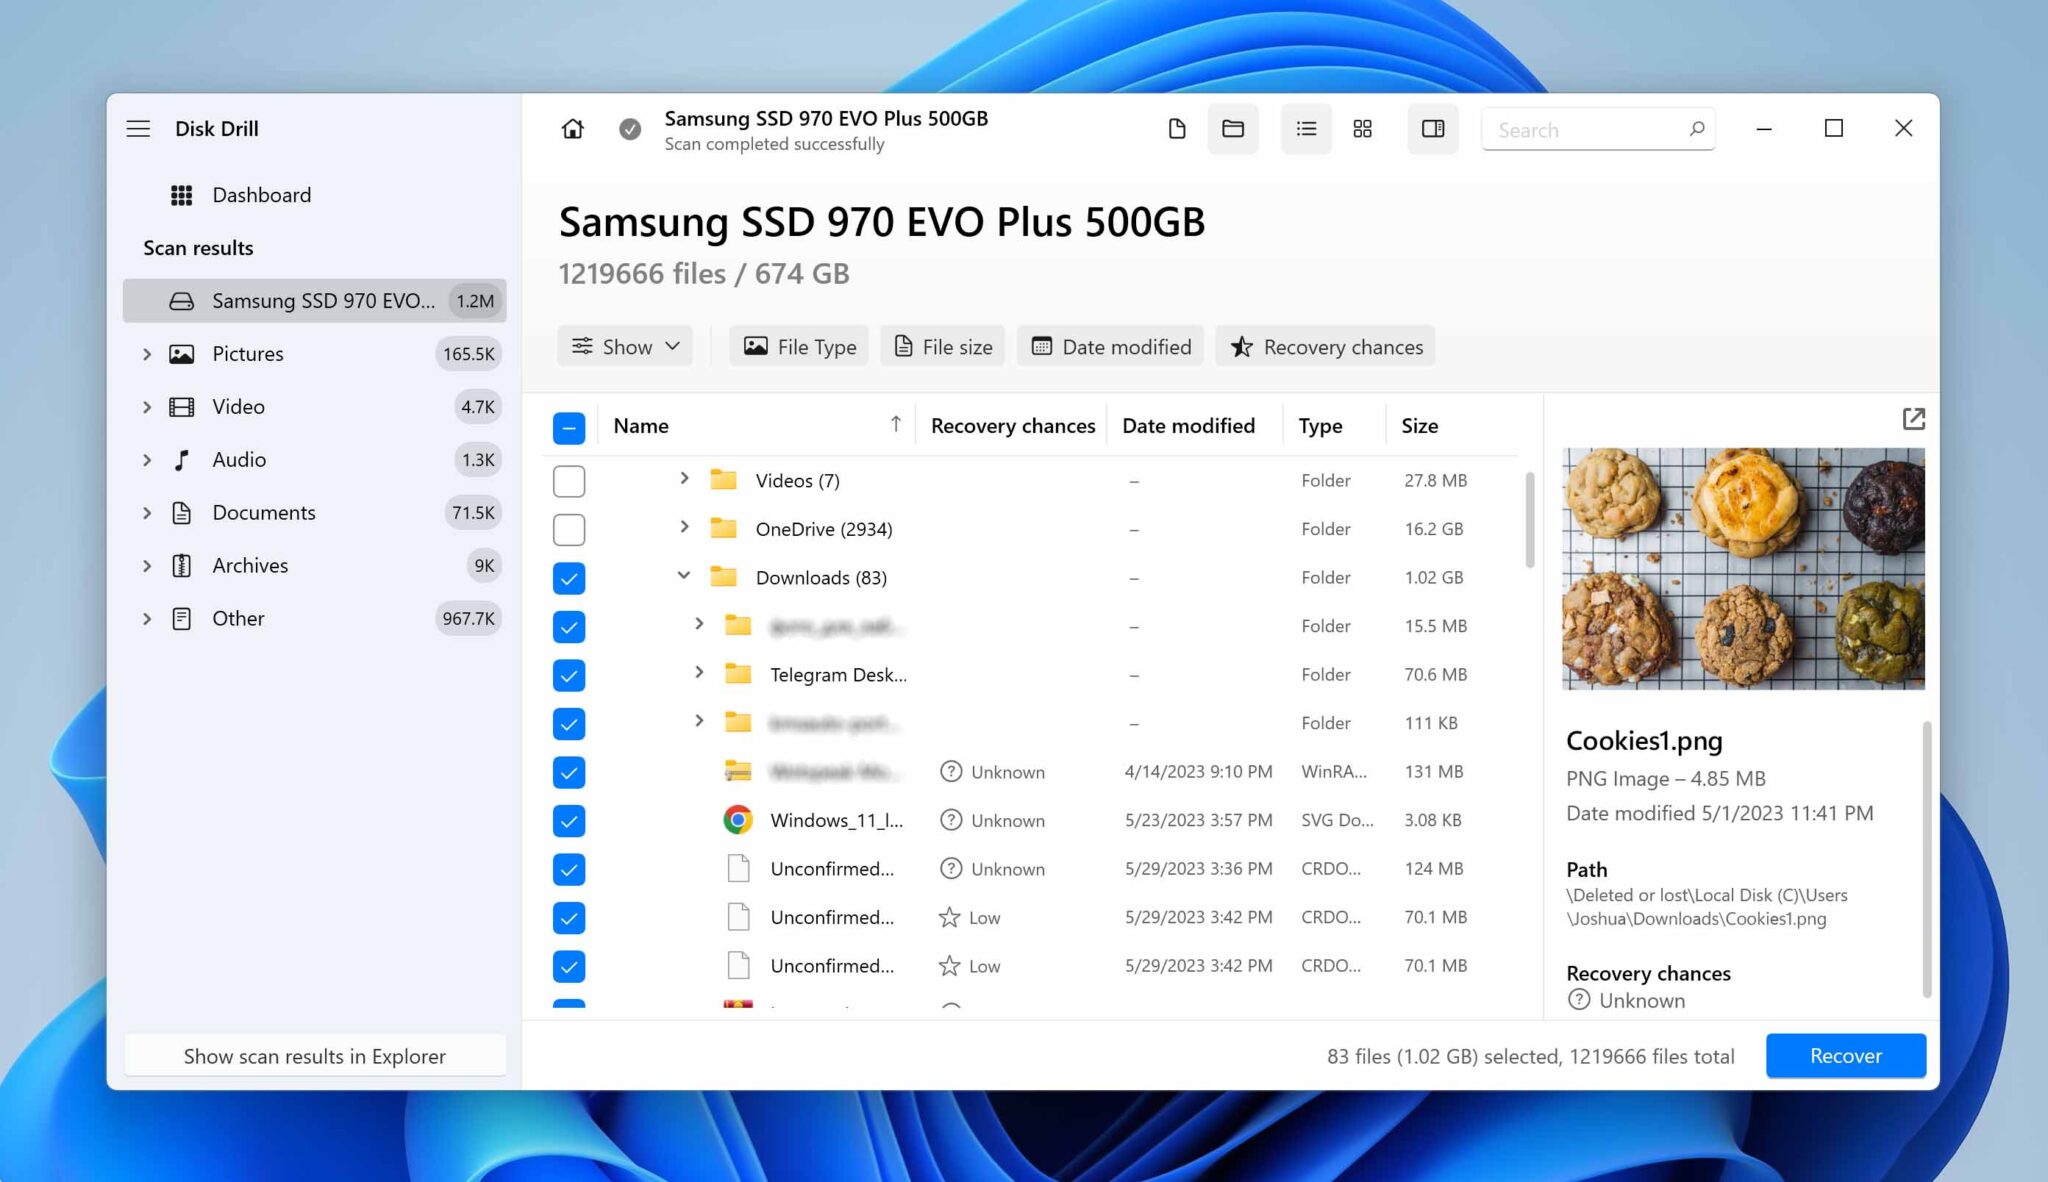Filter files by Recovery chances
Viewport: 2048px width, 1182px height.
[1325, 346]
